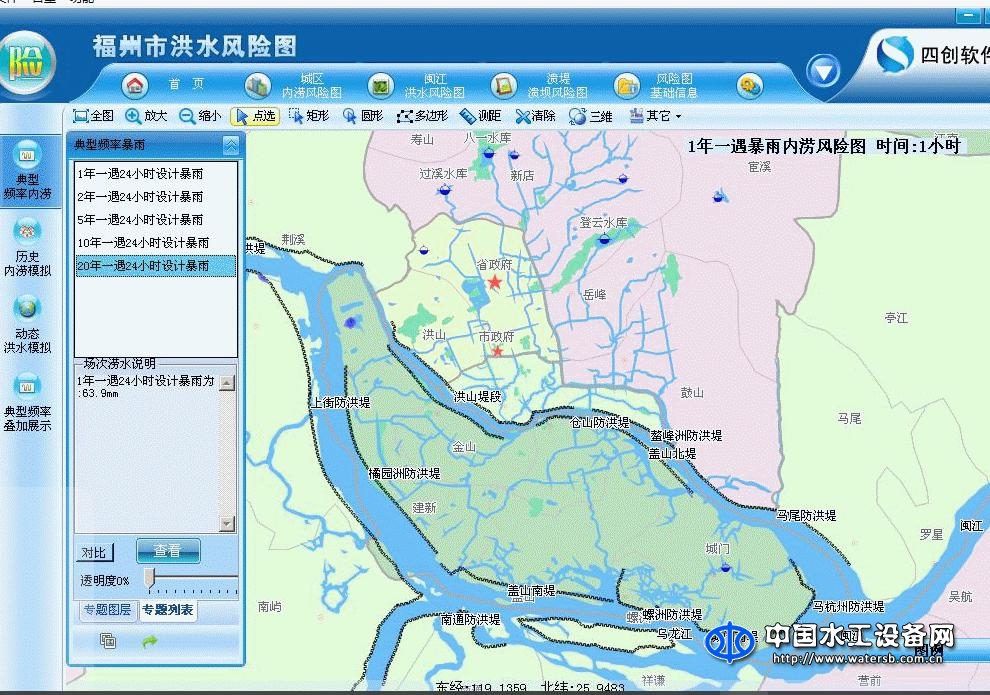Select the 点选 pointer selection tool

pyautogui.click(x=255, y=115)
